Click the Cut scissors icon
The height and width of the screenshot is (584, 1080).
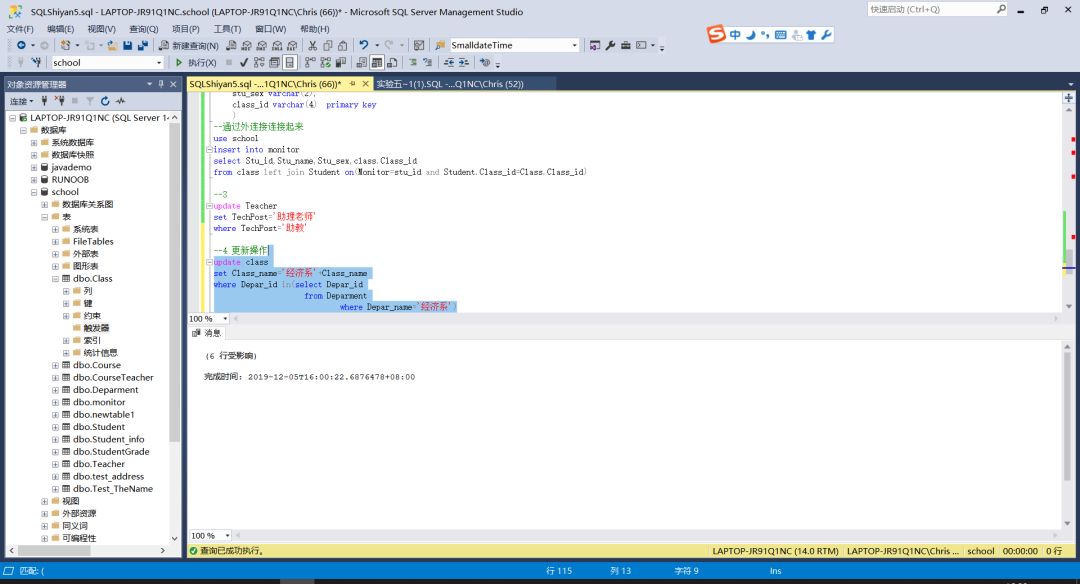click(x=313, y=45)
